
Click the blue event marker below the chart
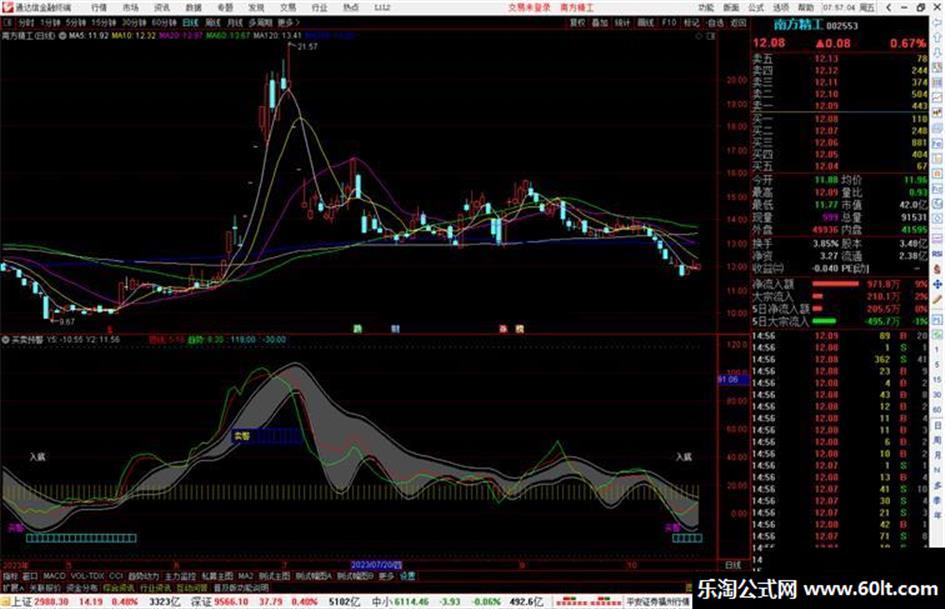tap(395, 329)
